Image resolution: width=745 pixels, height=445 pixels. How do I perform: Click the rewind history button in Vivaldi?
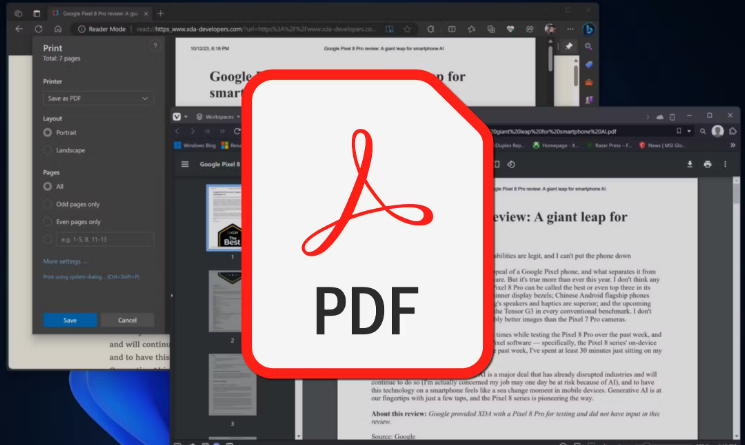pos(208,131)
